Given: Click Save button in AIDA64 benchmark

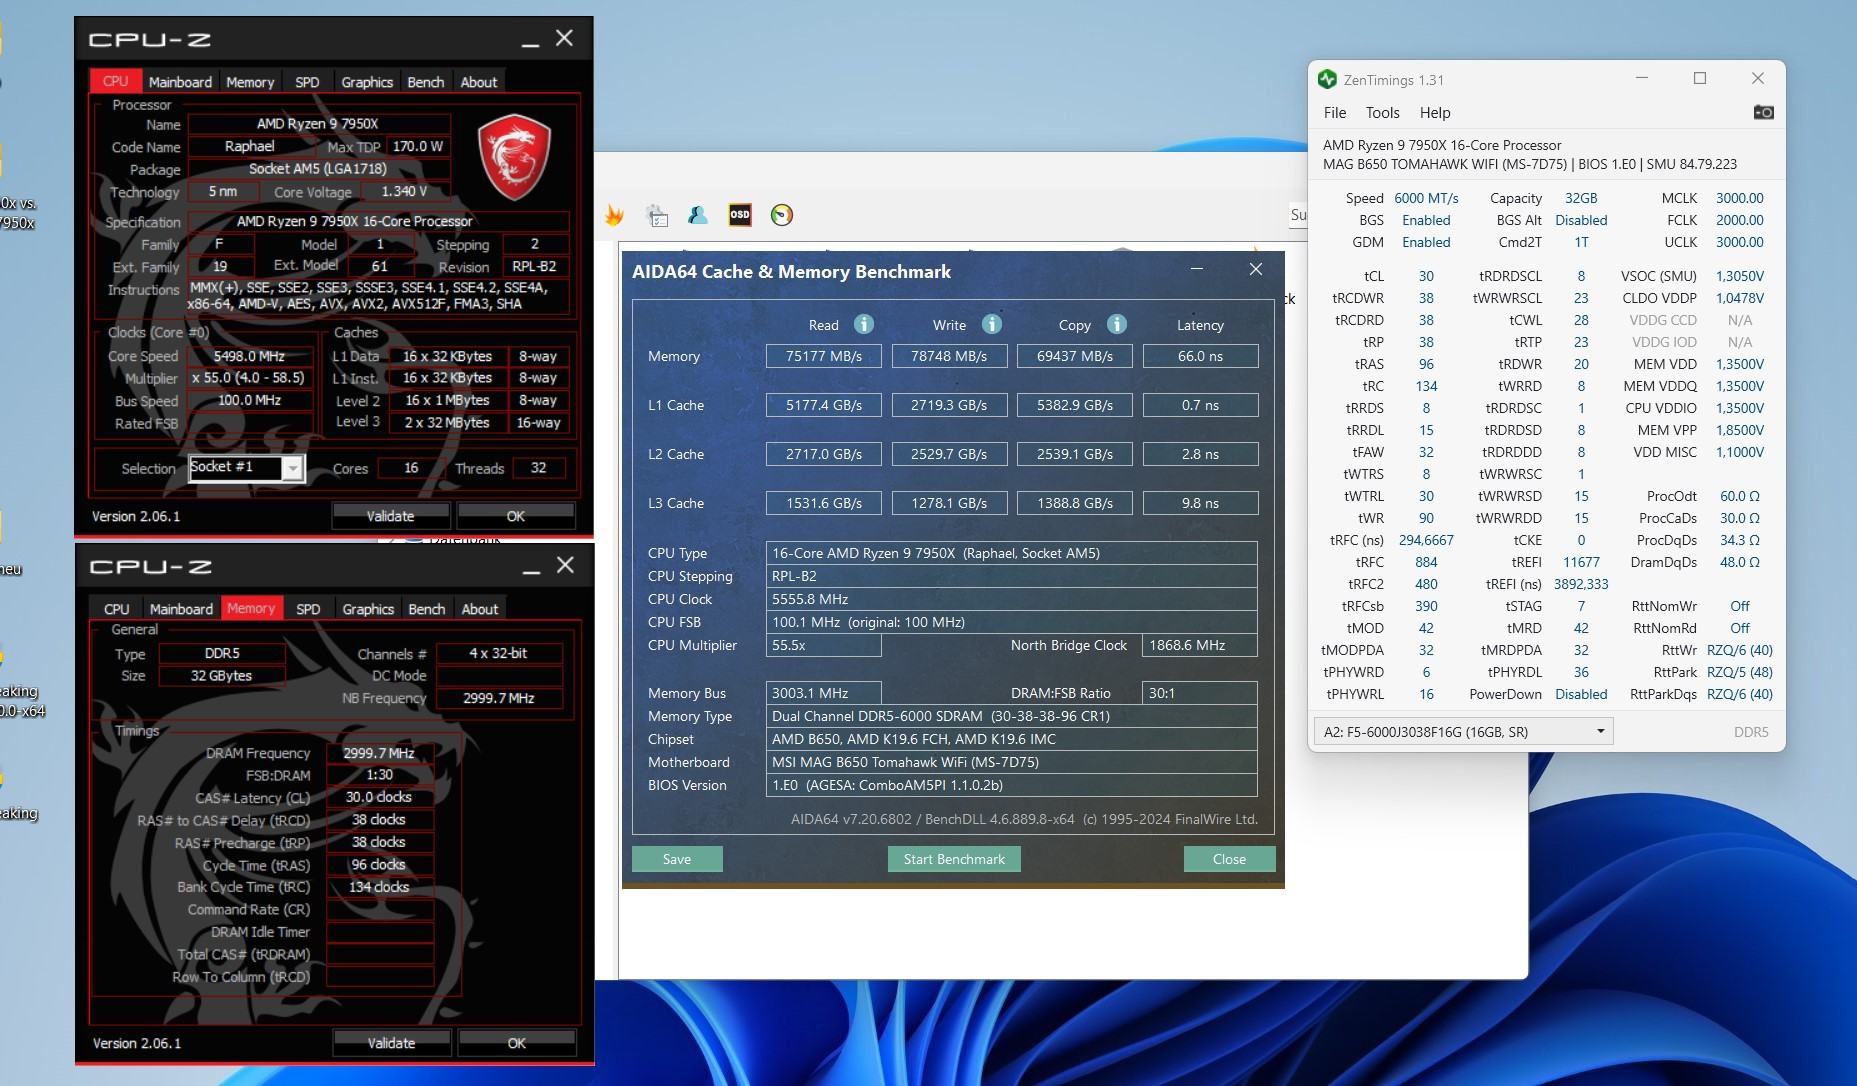Looking at the screenshot, I should tap(677, 859).
